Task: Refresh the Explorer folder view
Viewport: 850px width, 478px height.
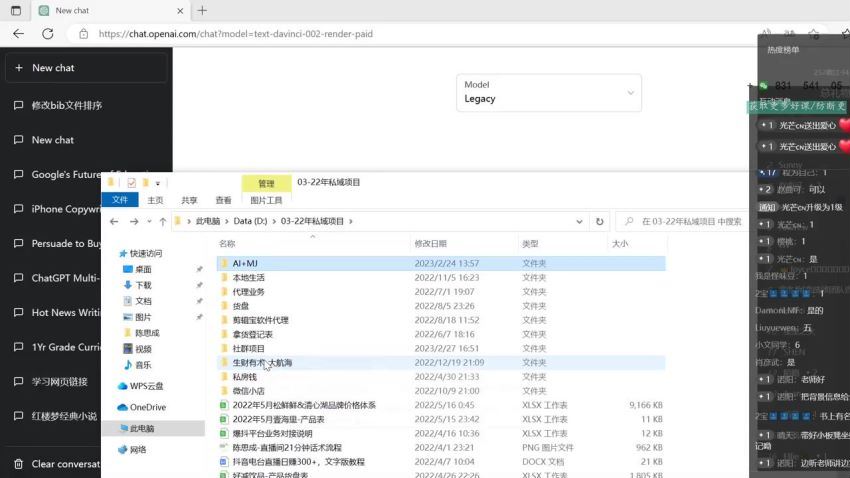Action: pyautogui.click(x=600, y=221)
